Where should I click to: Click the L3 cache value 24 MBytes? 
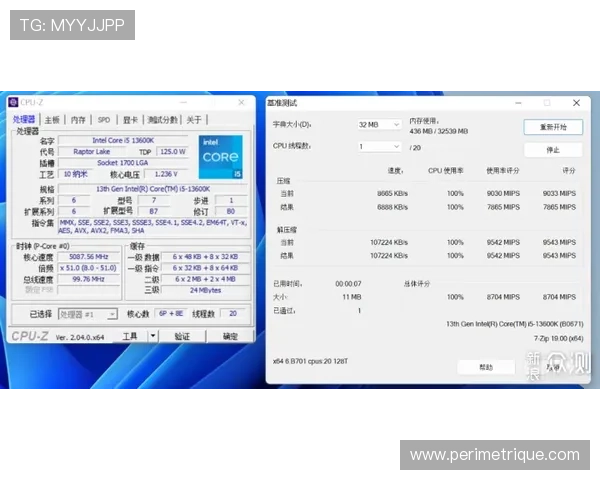click(205, 290)
